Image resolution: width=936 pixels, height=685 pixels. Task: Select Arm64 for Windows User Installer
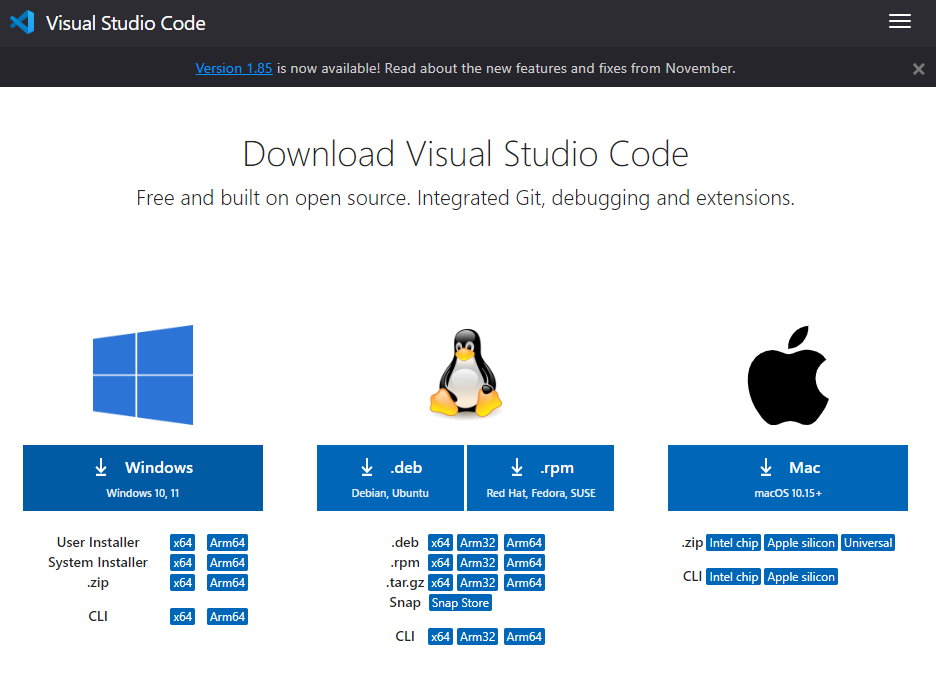point(227,542)
